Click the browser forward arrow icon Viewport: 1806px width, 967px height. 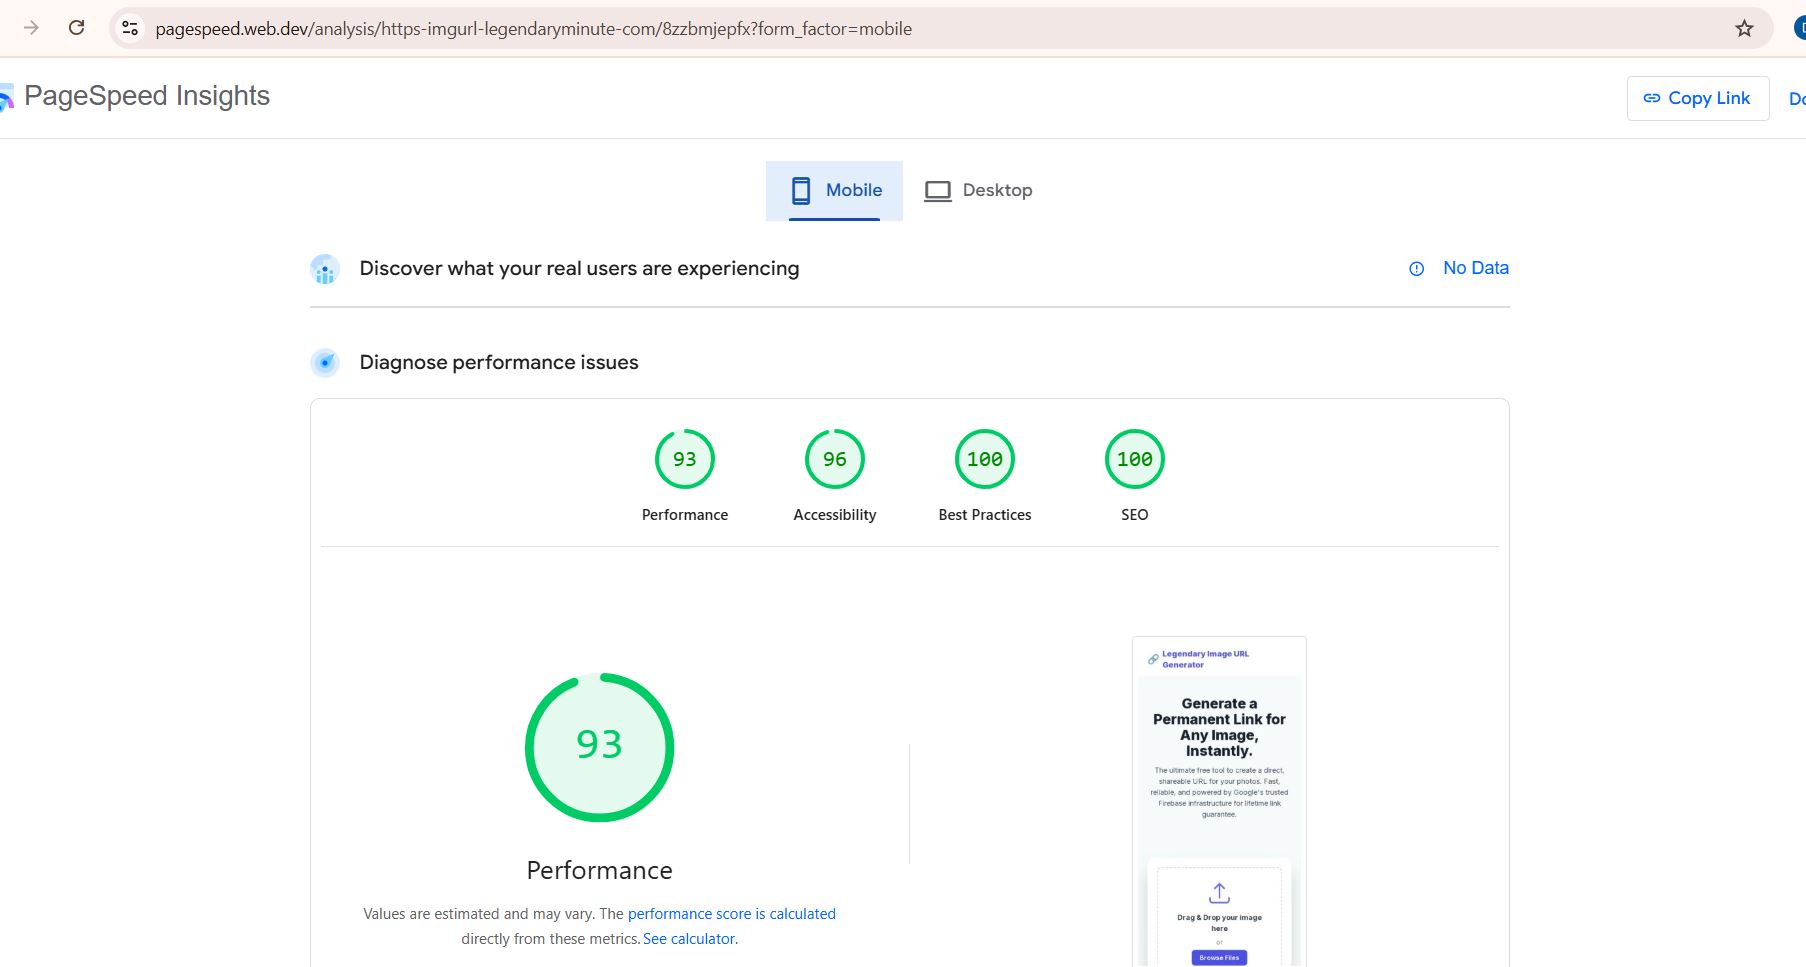coord(31,28)
